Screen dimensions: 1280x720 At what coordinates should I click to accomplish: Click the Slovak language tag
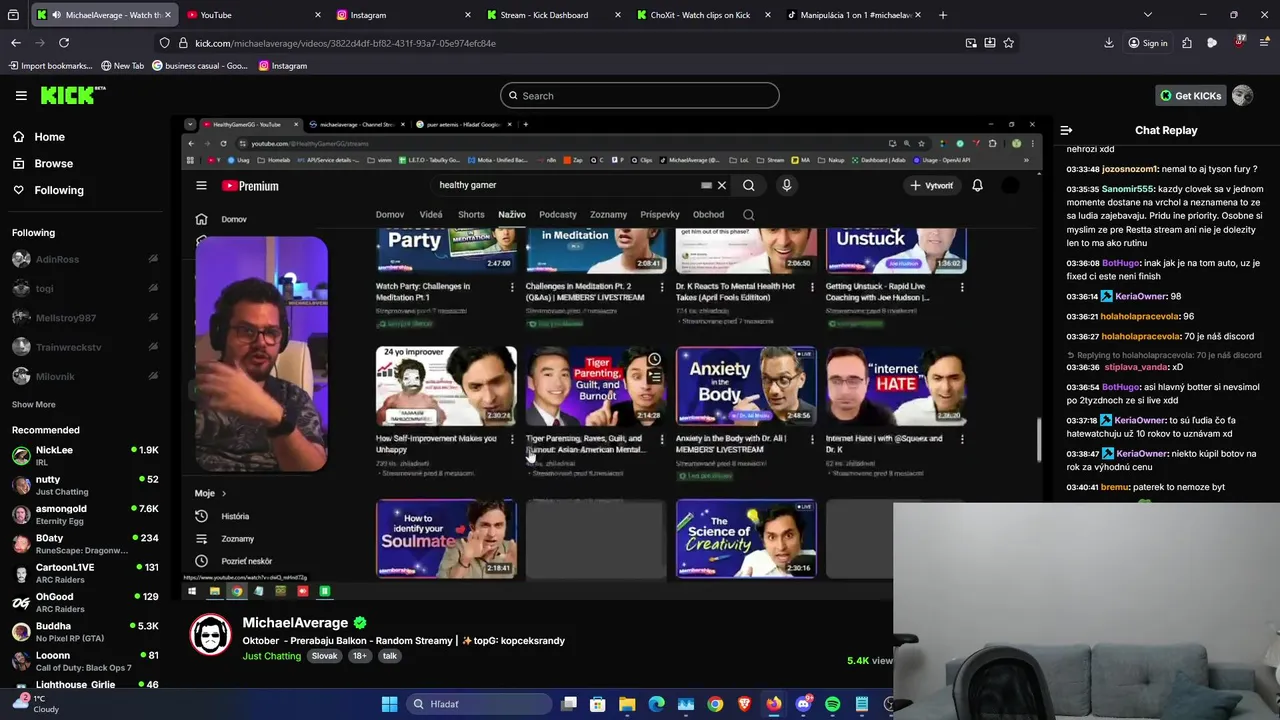[324, 656]
